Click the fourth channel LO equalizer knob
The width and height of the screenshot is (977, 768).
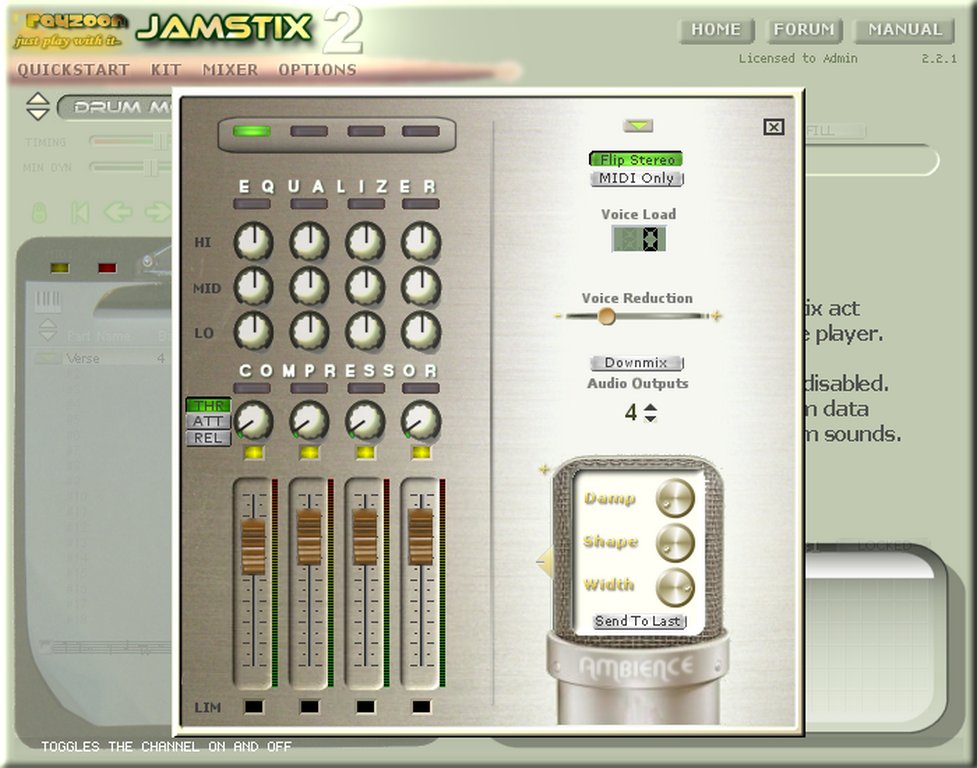click(x=421, y=330)
